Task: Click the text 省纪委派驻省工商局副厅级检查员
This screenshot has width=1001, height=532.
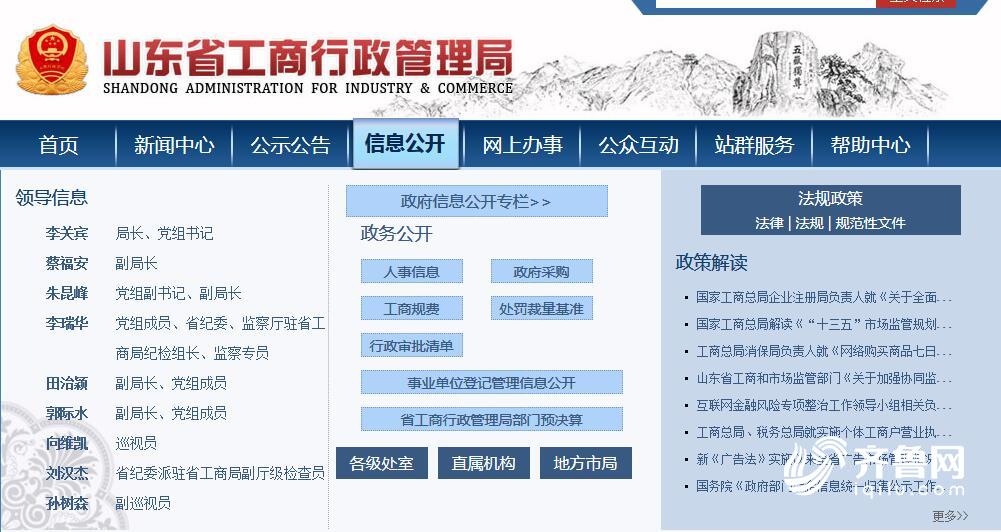Action: [x=220, y=473]
